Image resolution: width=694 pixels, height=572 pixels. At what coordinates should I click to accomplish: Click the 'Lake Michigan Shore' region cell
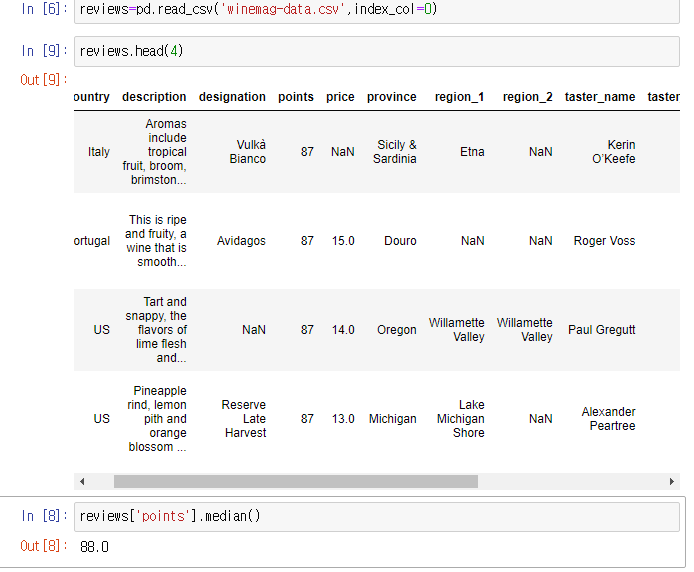460,419
